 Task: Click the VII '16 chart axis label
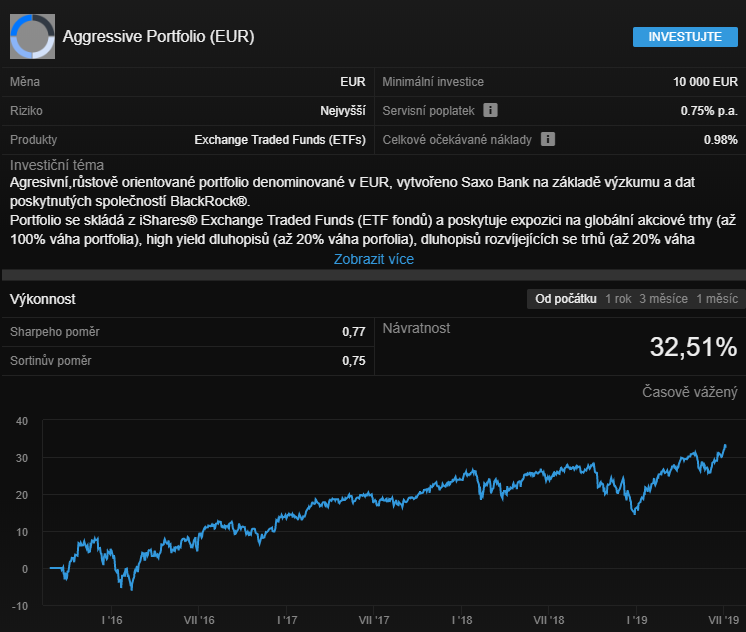pos(199,620)
